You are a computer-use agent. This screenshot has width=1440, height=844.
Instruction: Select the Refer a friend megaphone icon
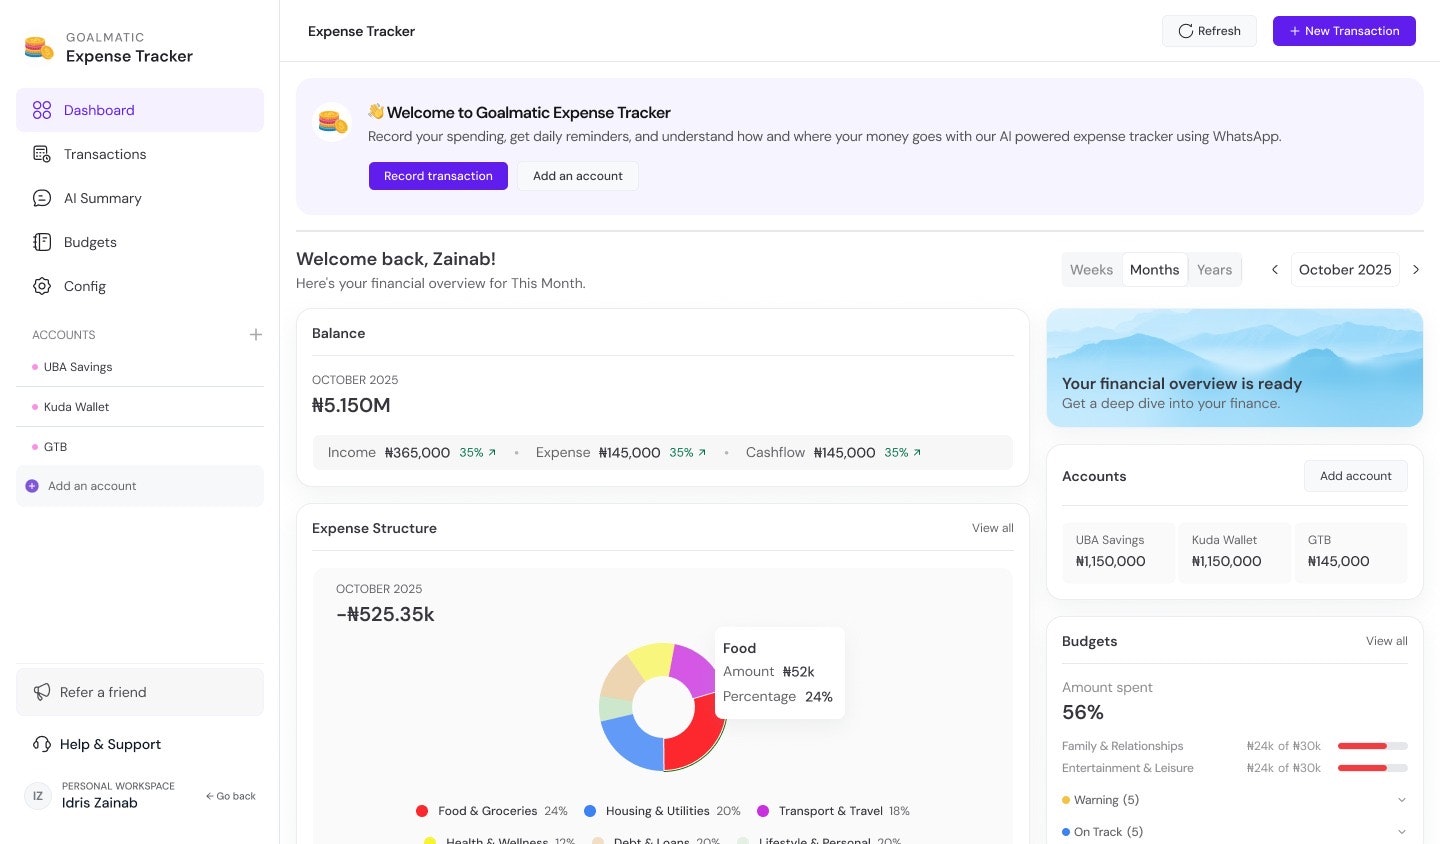41,692
